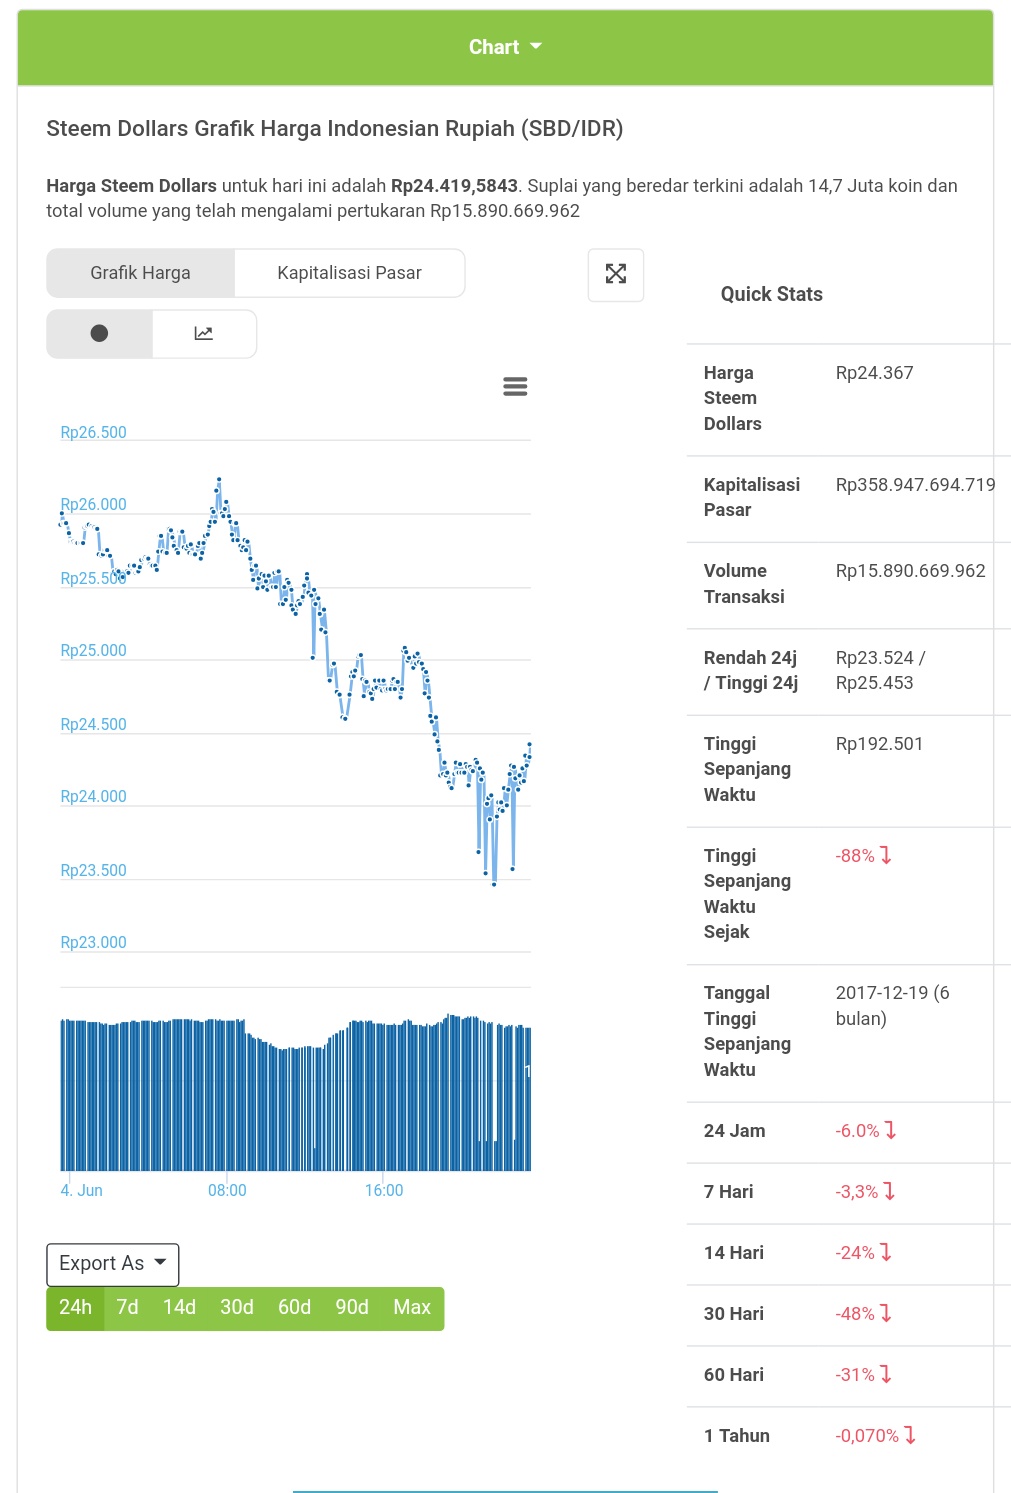This screenshot has height=1493, width=1011.
Task: Select the filled circle chart mode
Action: [x=99, y=334]
